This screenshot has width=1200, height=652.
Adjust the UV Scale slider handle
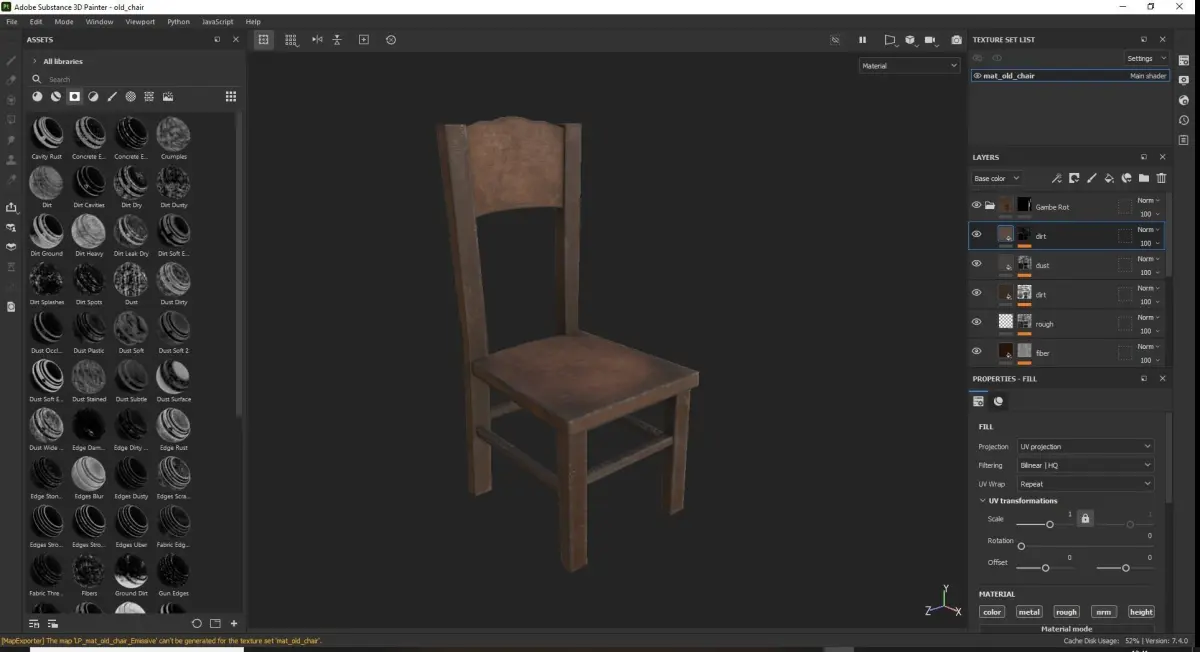[x=1049, y=524]
